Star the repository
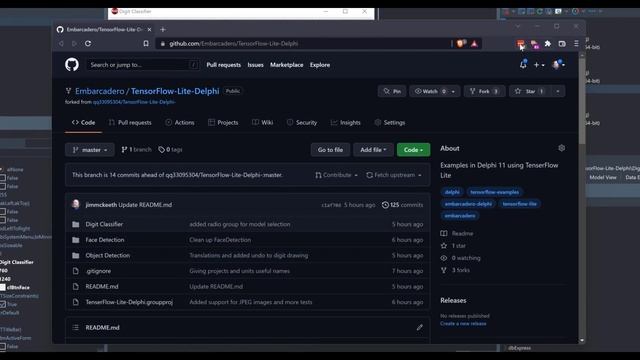640x360 pixels. coord(529,91)
